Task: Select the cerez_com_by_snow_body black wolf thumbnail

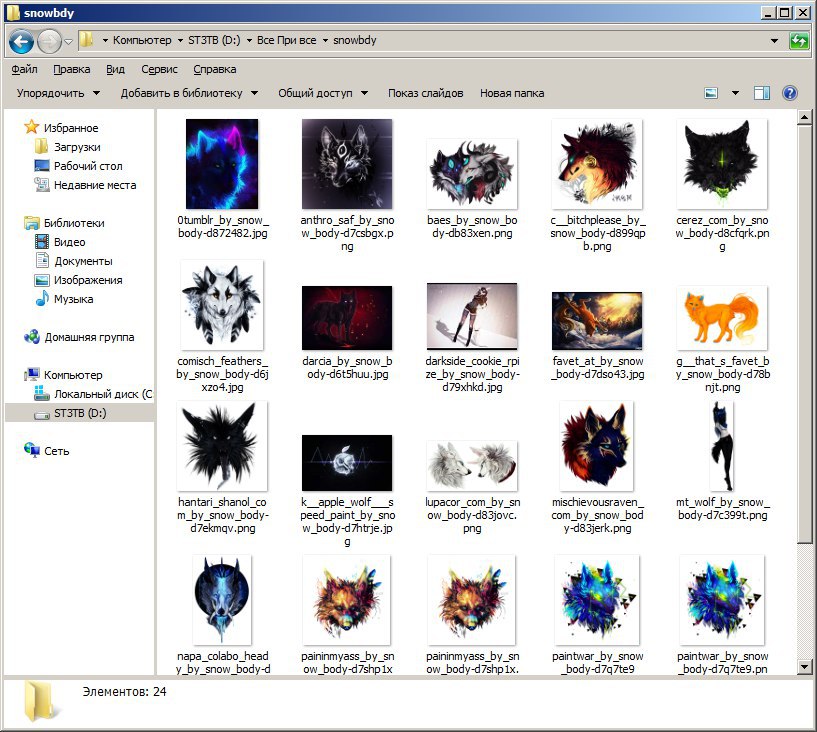Action: (722, 164)
